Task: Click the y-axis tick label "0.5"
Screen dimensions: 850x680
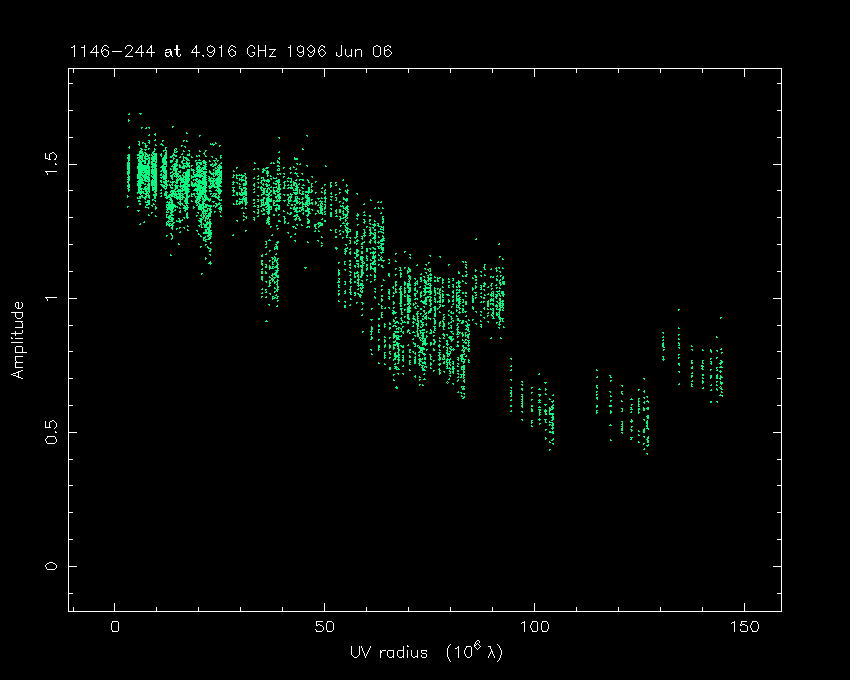Action: point(50,432)
